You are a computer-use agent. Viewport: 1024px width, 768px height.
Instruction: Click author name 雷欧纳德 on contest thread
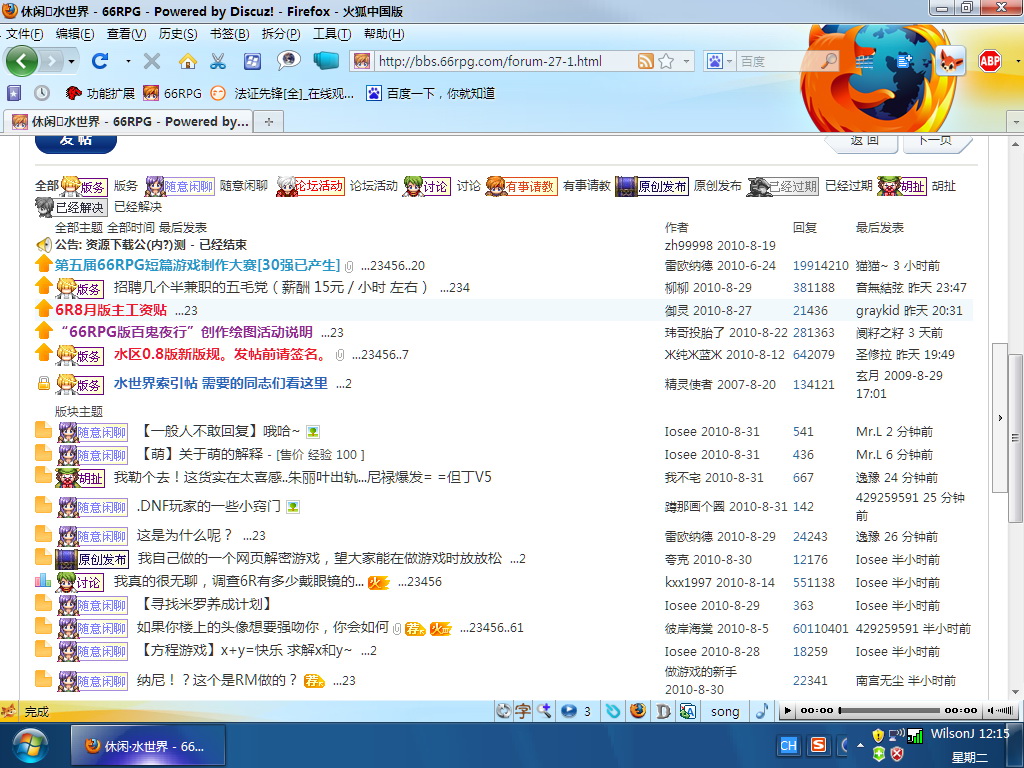[689, 266]
